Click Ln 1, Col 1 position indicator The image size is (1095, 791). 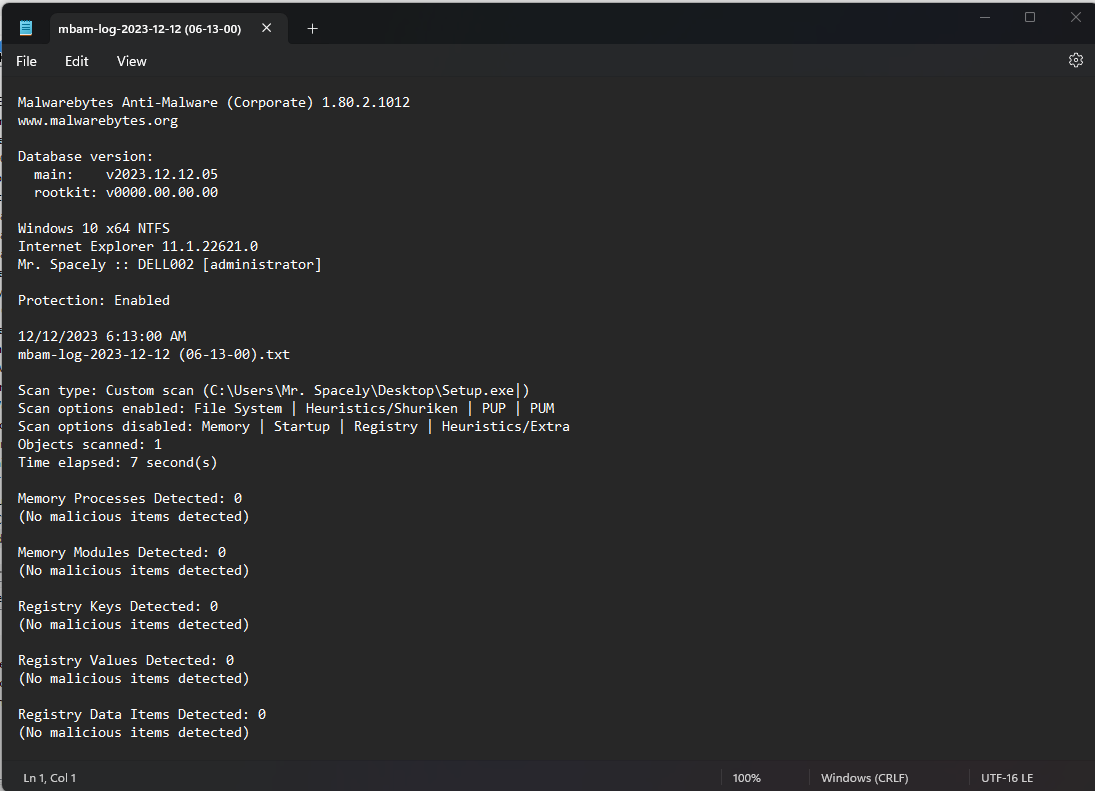(50, 778)
